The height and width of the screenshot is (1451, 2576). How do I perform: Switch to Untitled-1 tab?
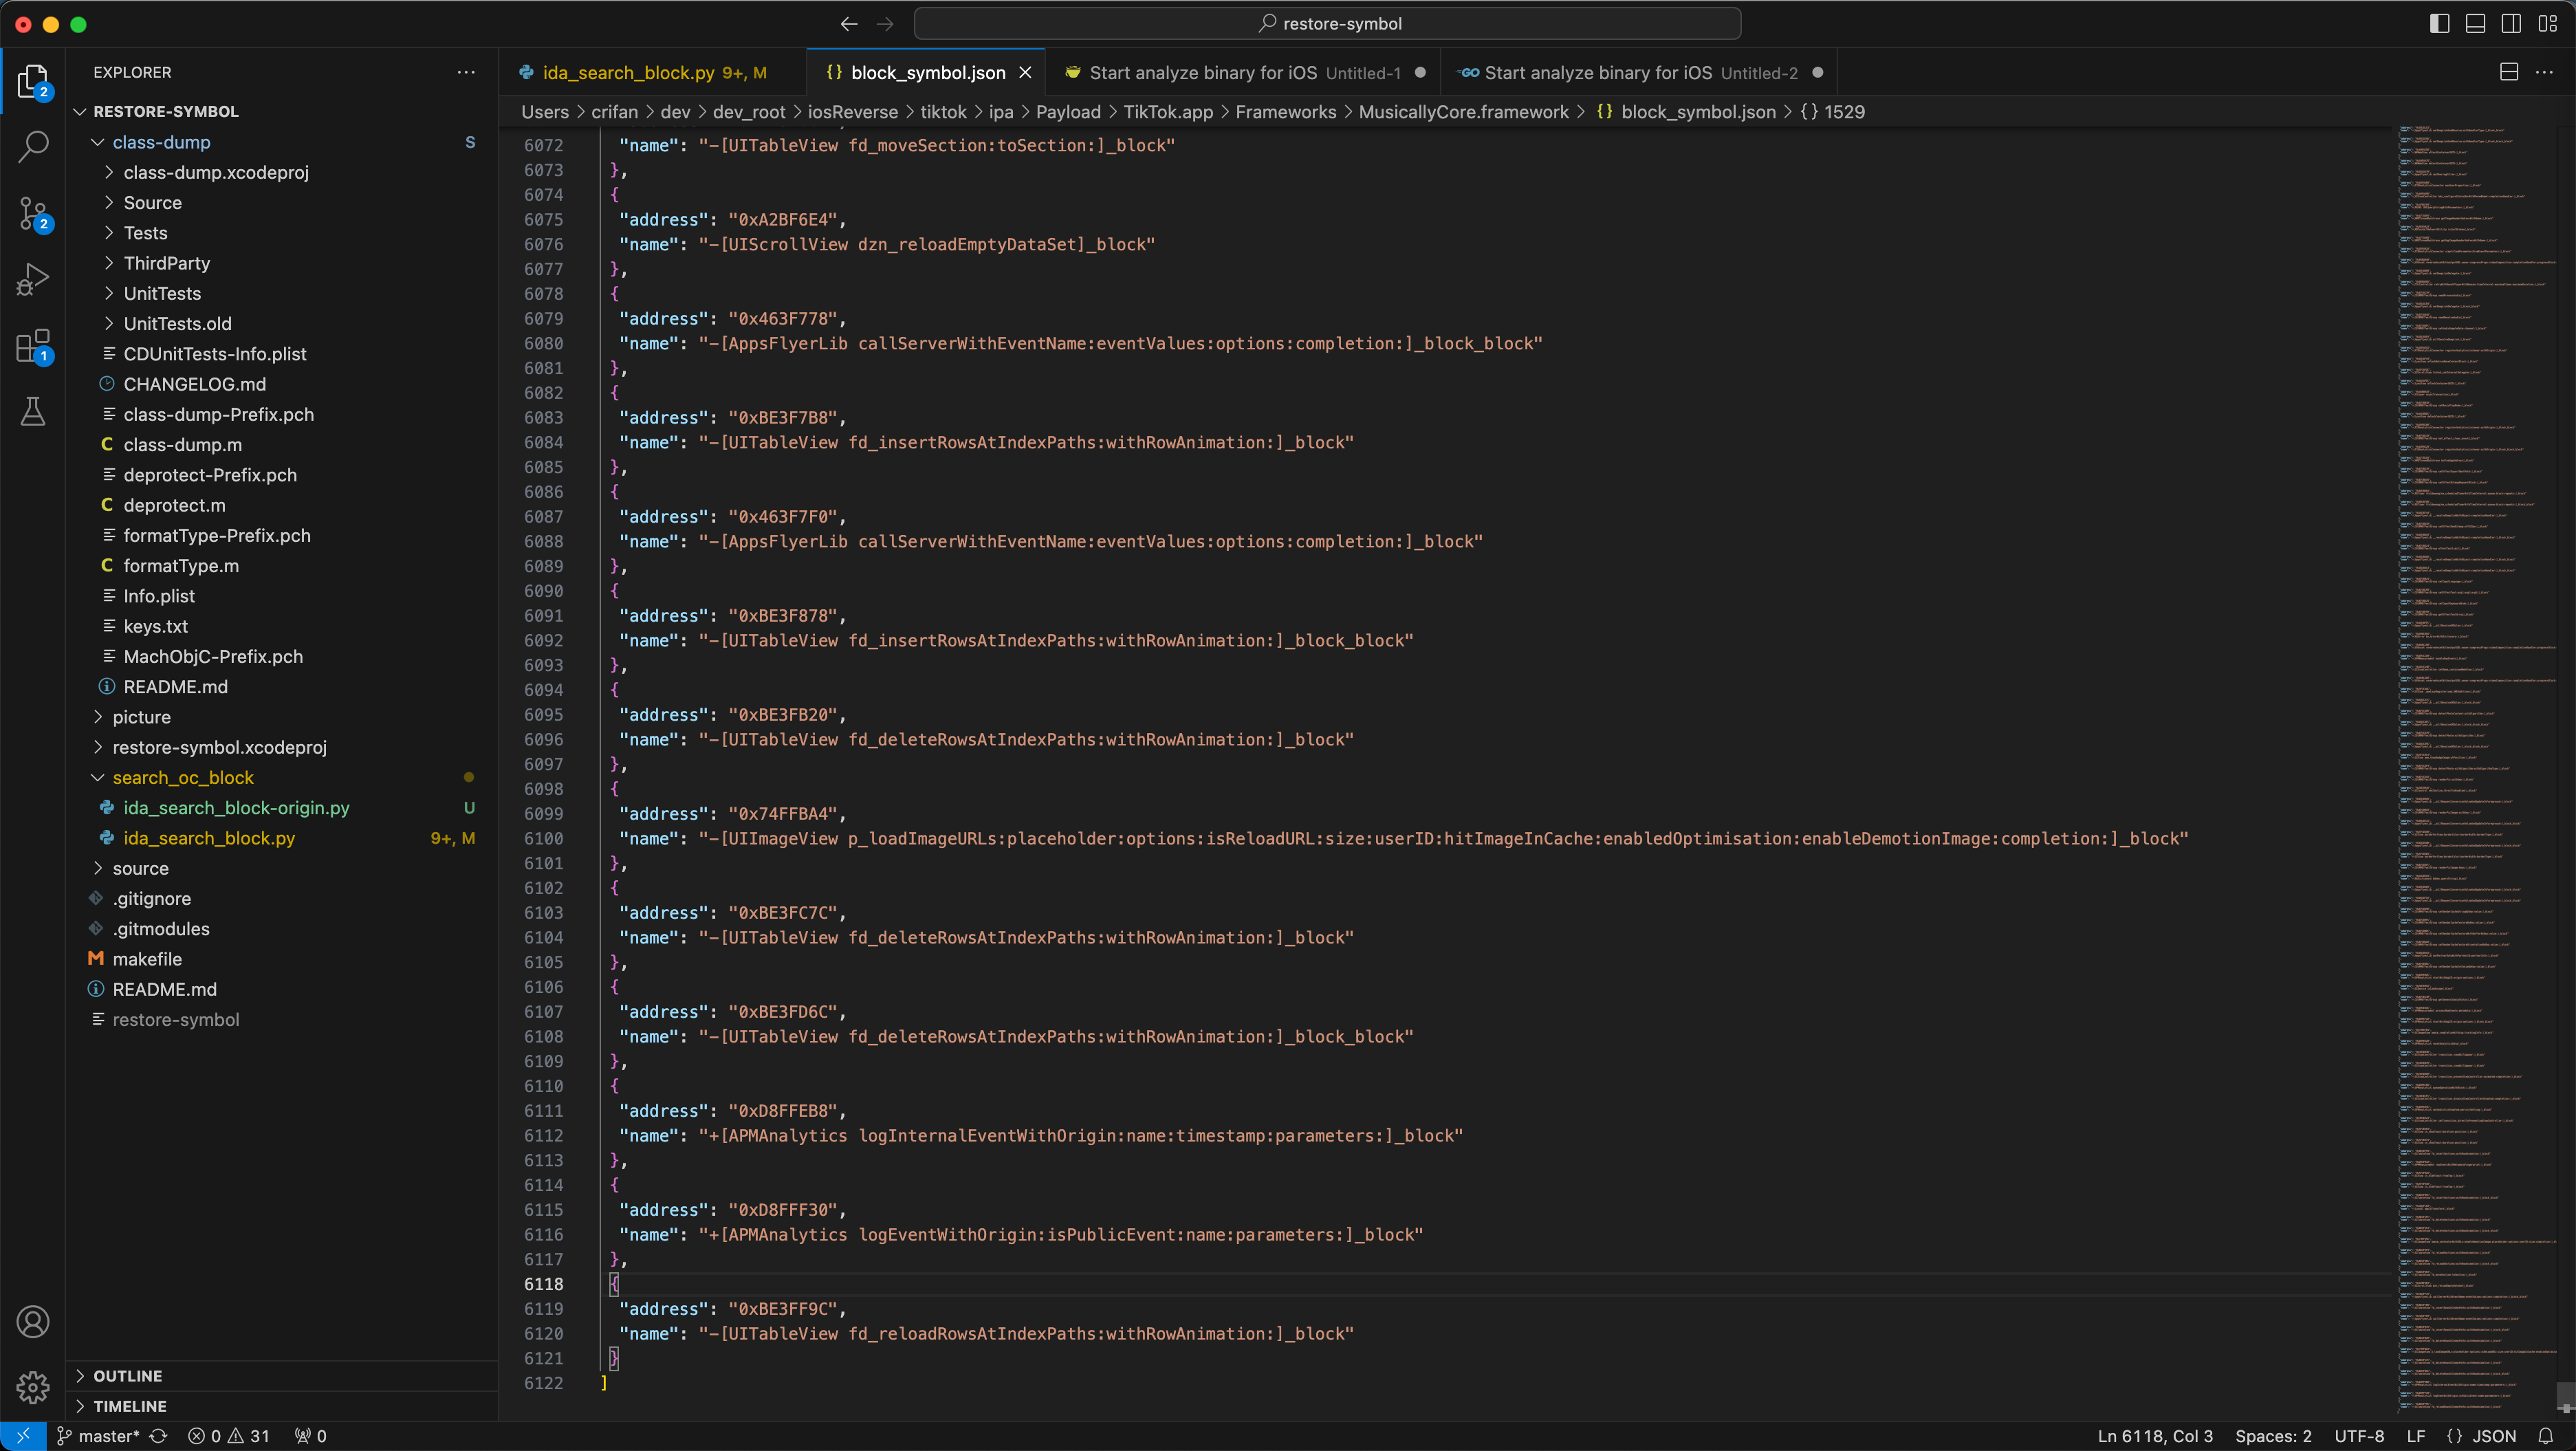pos(1243,72)
